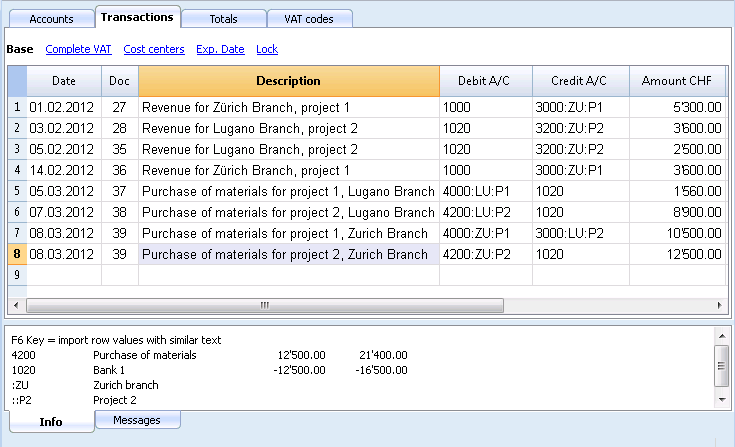Click empty Description cell in row 9
The width and height of the screenshot is (735, 447).
tap(289, 275)
